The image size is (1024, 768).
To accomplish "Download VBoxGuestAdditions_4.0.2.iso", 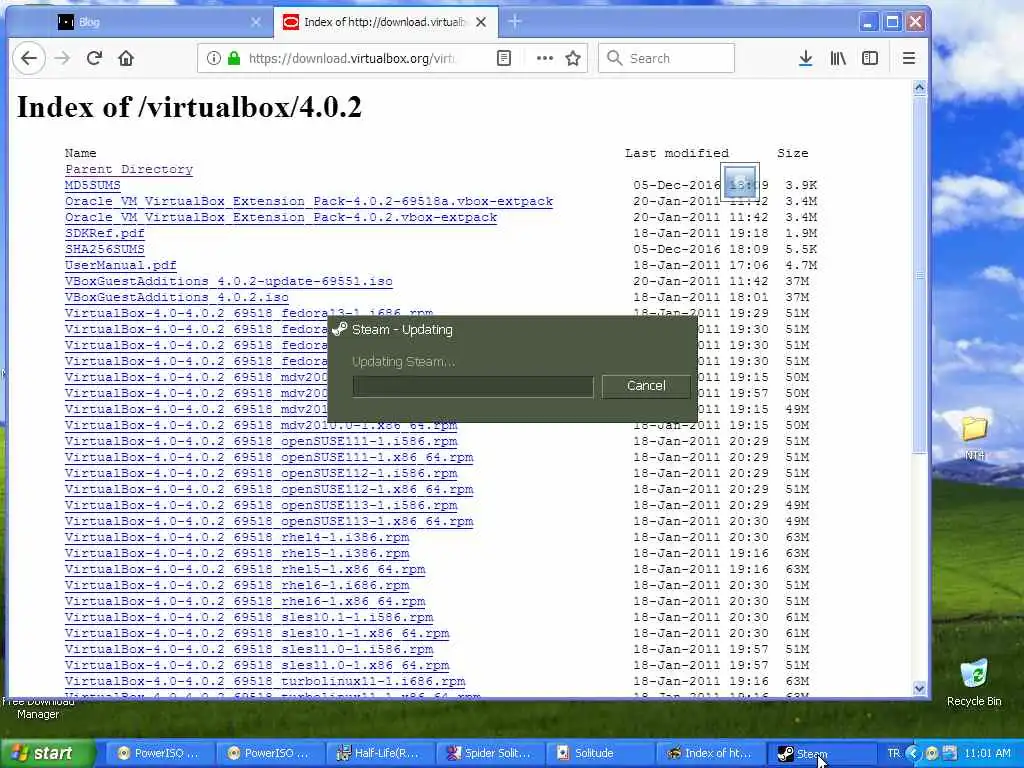I will (176, 297).
